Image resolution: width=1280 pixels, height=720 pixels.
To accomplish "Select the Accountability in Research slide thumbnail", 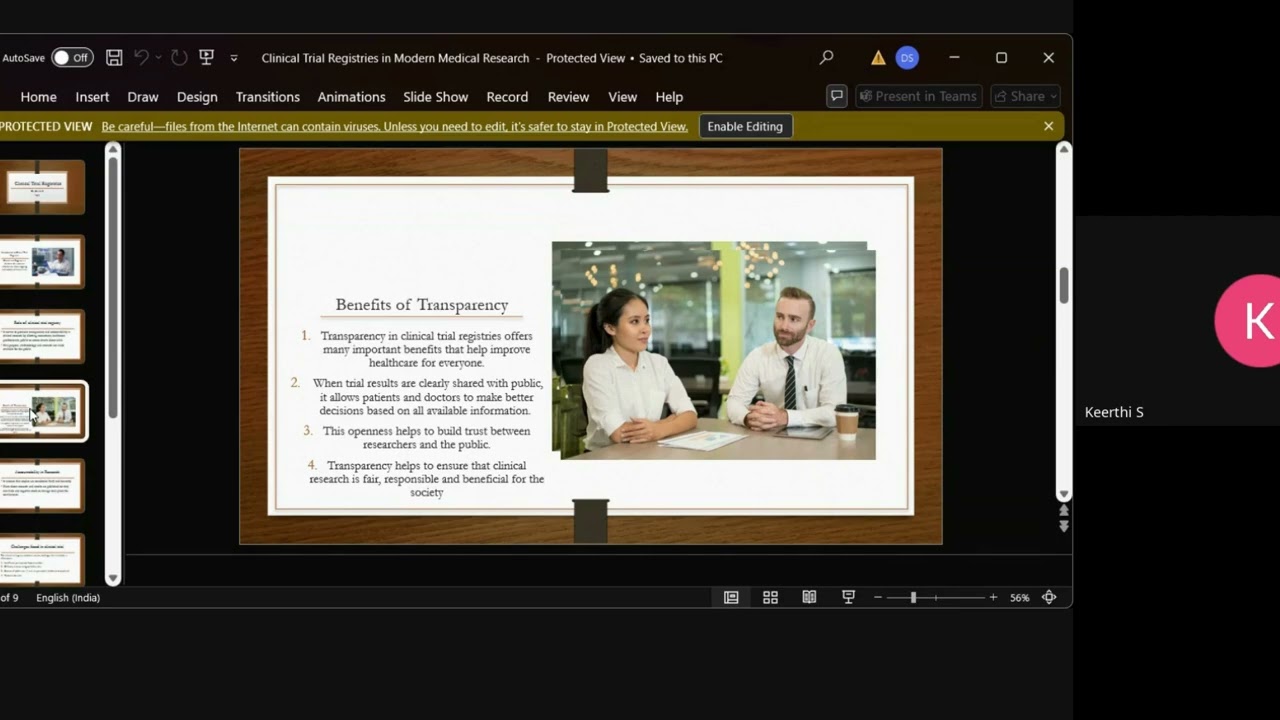I will (41, 486).
